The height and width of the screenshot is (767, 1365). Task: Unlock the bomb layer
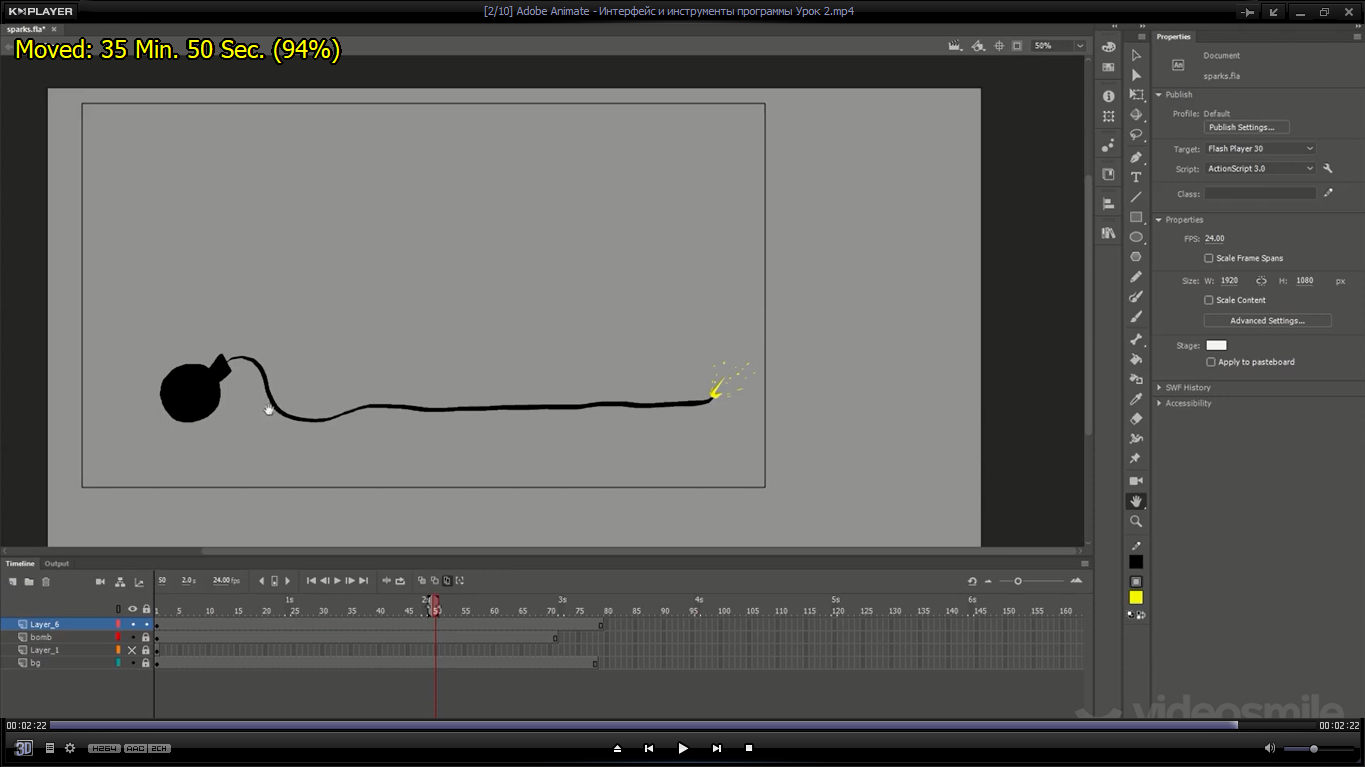click(x=146, y=637)
